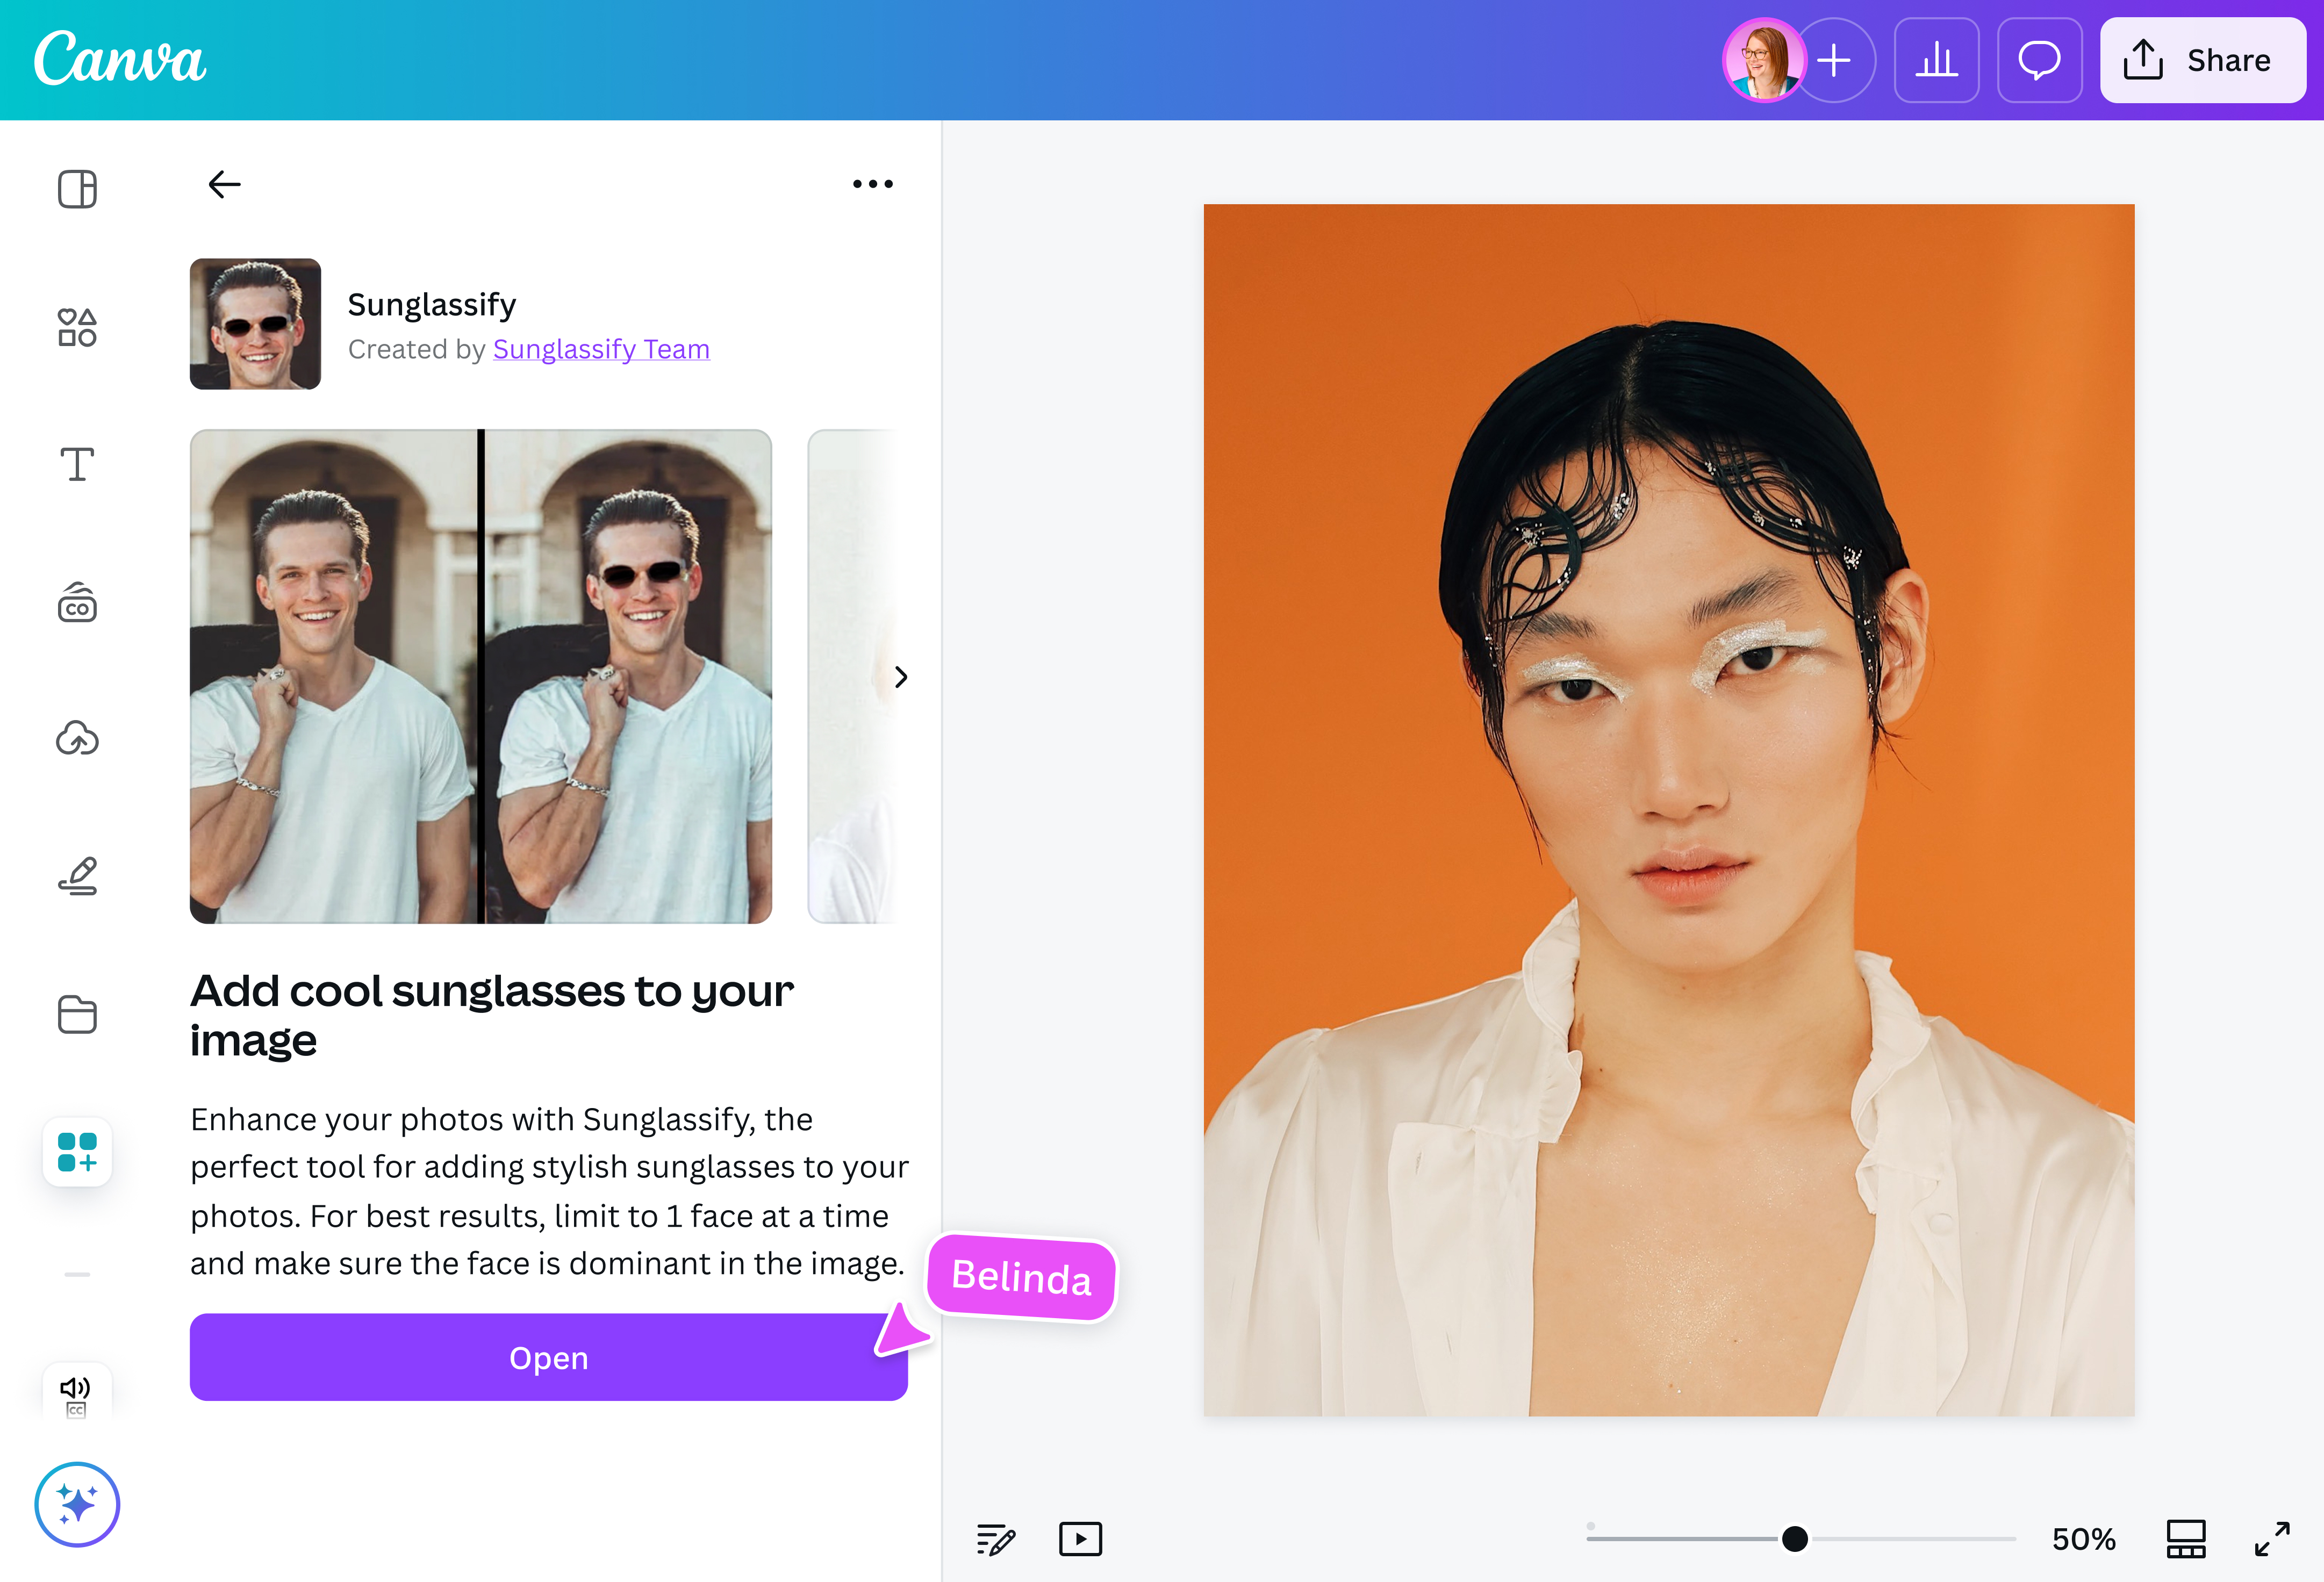Open the analytics bar chart icon
This screenshot has width=2324, height=1582.
click(x=1937, y=60)
